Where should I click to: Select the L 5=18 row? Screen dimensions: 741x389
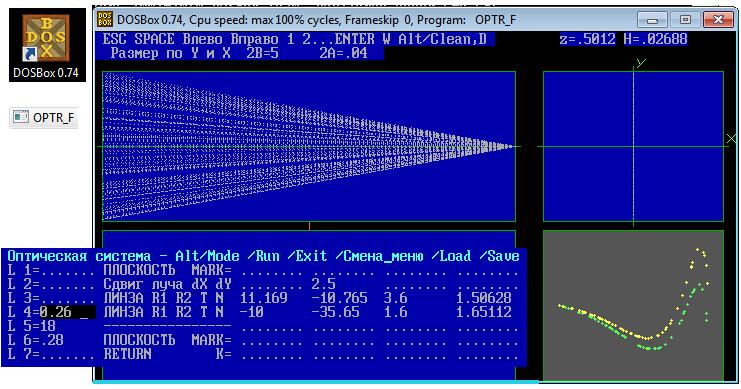tap(264, 326)
